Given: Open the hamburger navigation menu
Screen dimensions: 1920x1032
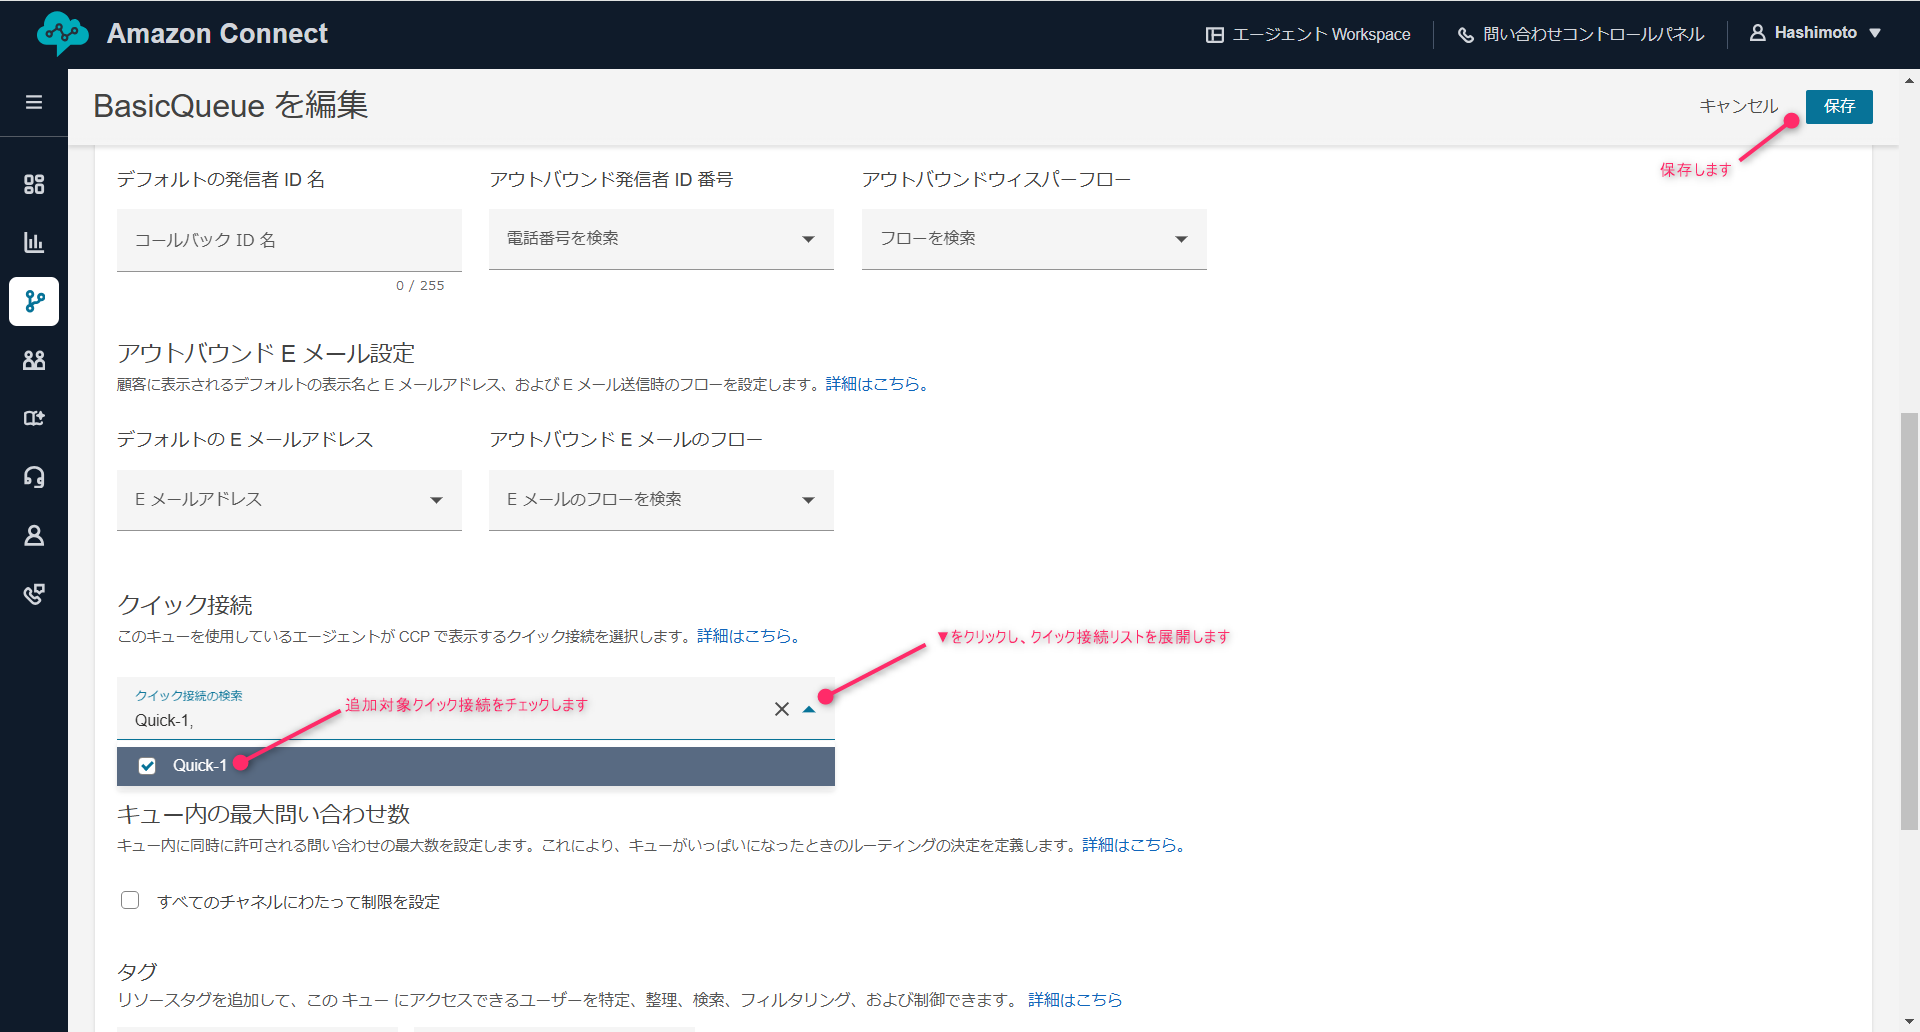Looking at the screenshot, I should [34, 103].
